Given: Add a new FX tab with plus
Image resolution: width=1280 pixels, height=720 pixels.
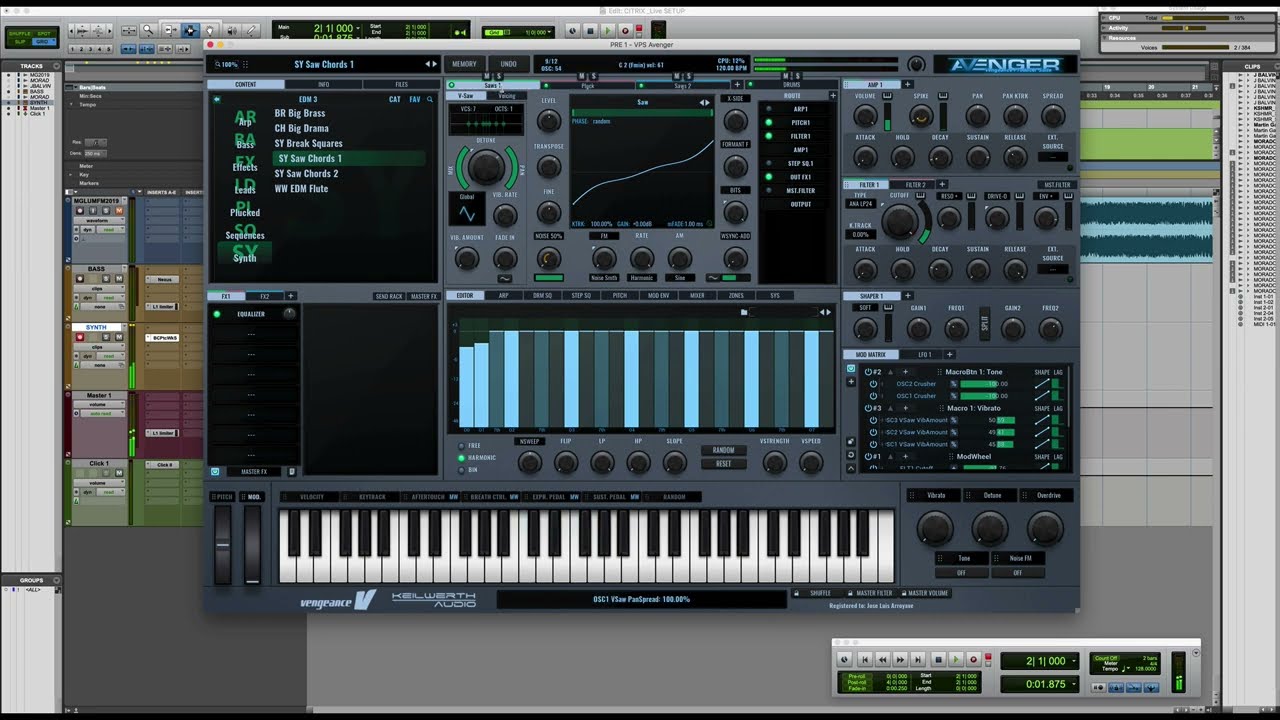Looking at the screenshot, I should [x=291, y=296].
